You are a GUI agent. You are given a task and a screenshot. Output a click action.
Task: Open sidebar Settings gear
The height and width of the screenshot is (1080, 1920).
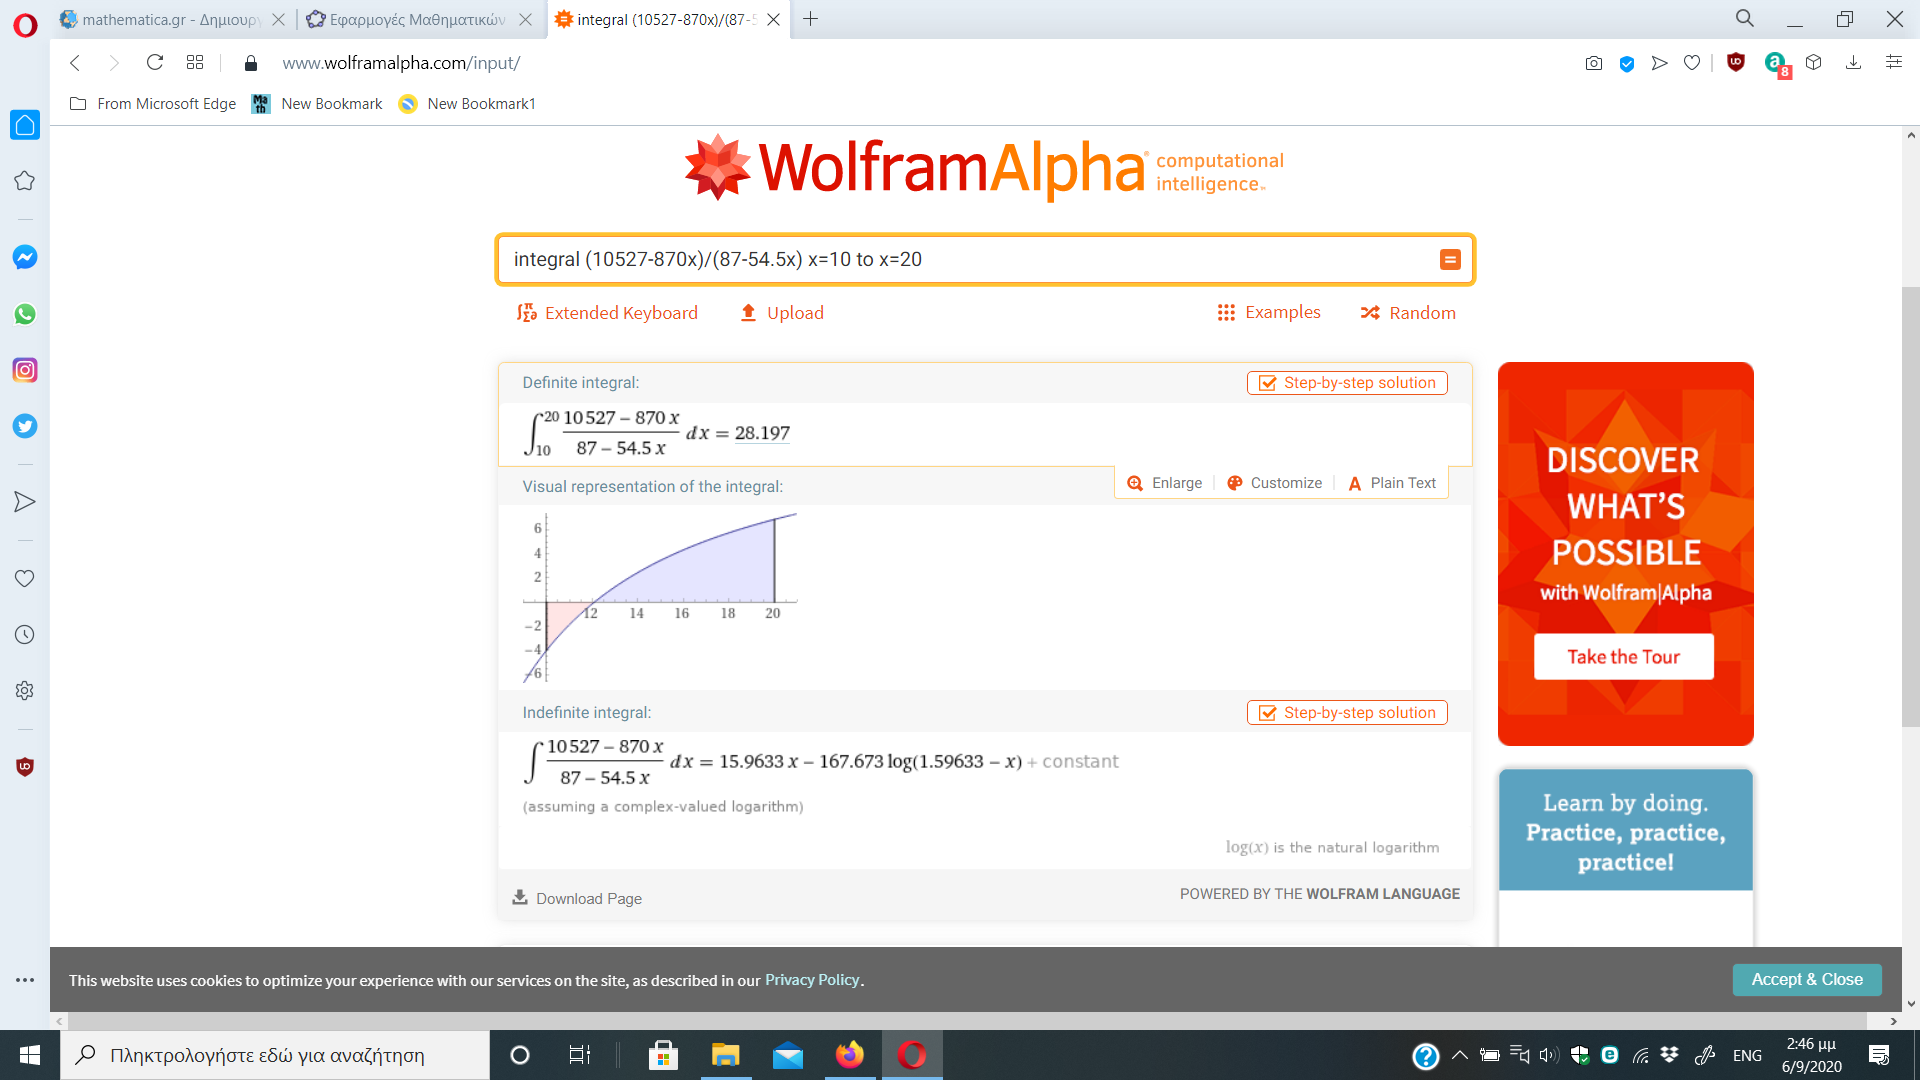[25, 691]
